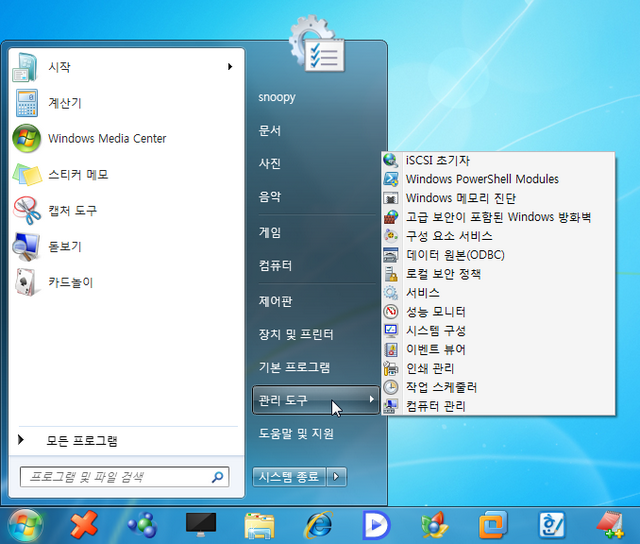This screenshot has height=544, width=640.
Task: Open the 스티커 메모 sticky notes icon
Action: (27, 174)
